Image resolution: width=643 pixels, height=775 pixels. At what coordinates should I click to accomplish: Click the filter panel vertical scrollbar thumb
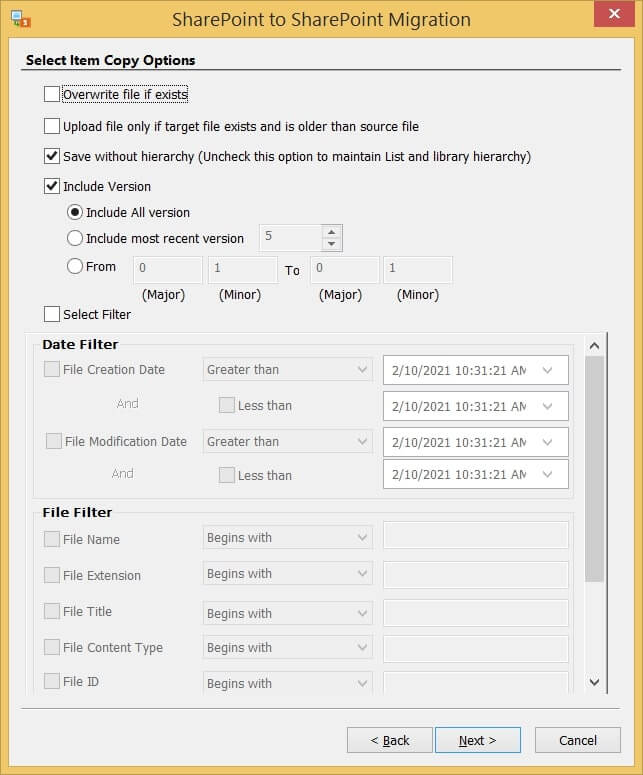click(594, 469)
